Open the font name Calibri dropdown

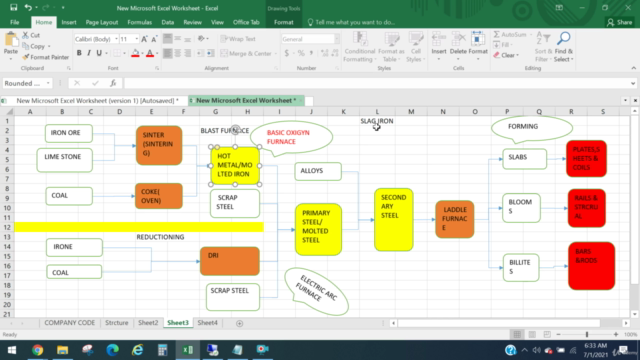pyautogui.click(x=116, y=39)
